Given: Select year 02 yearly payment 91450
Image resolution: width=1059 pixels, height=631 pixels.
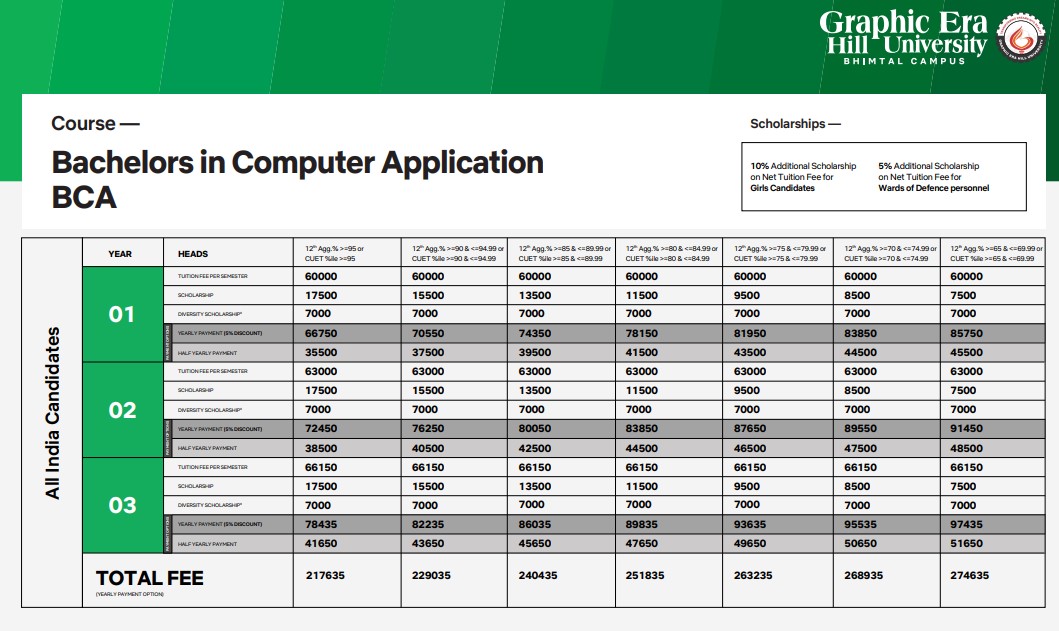Looking at the screenshot, I should coord(966,428).
